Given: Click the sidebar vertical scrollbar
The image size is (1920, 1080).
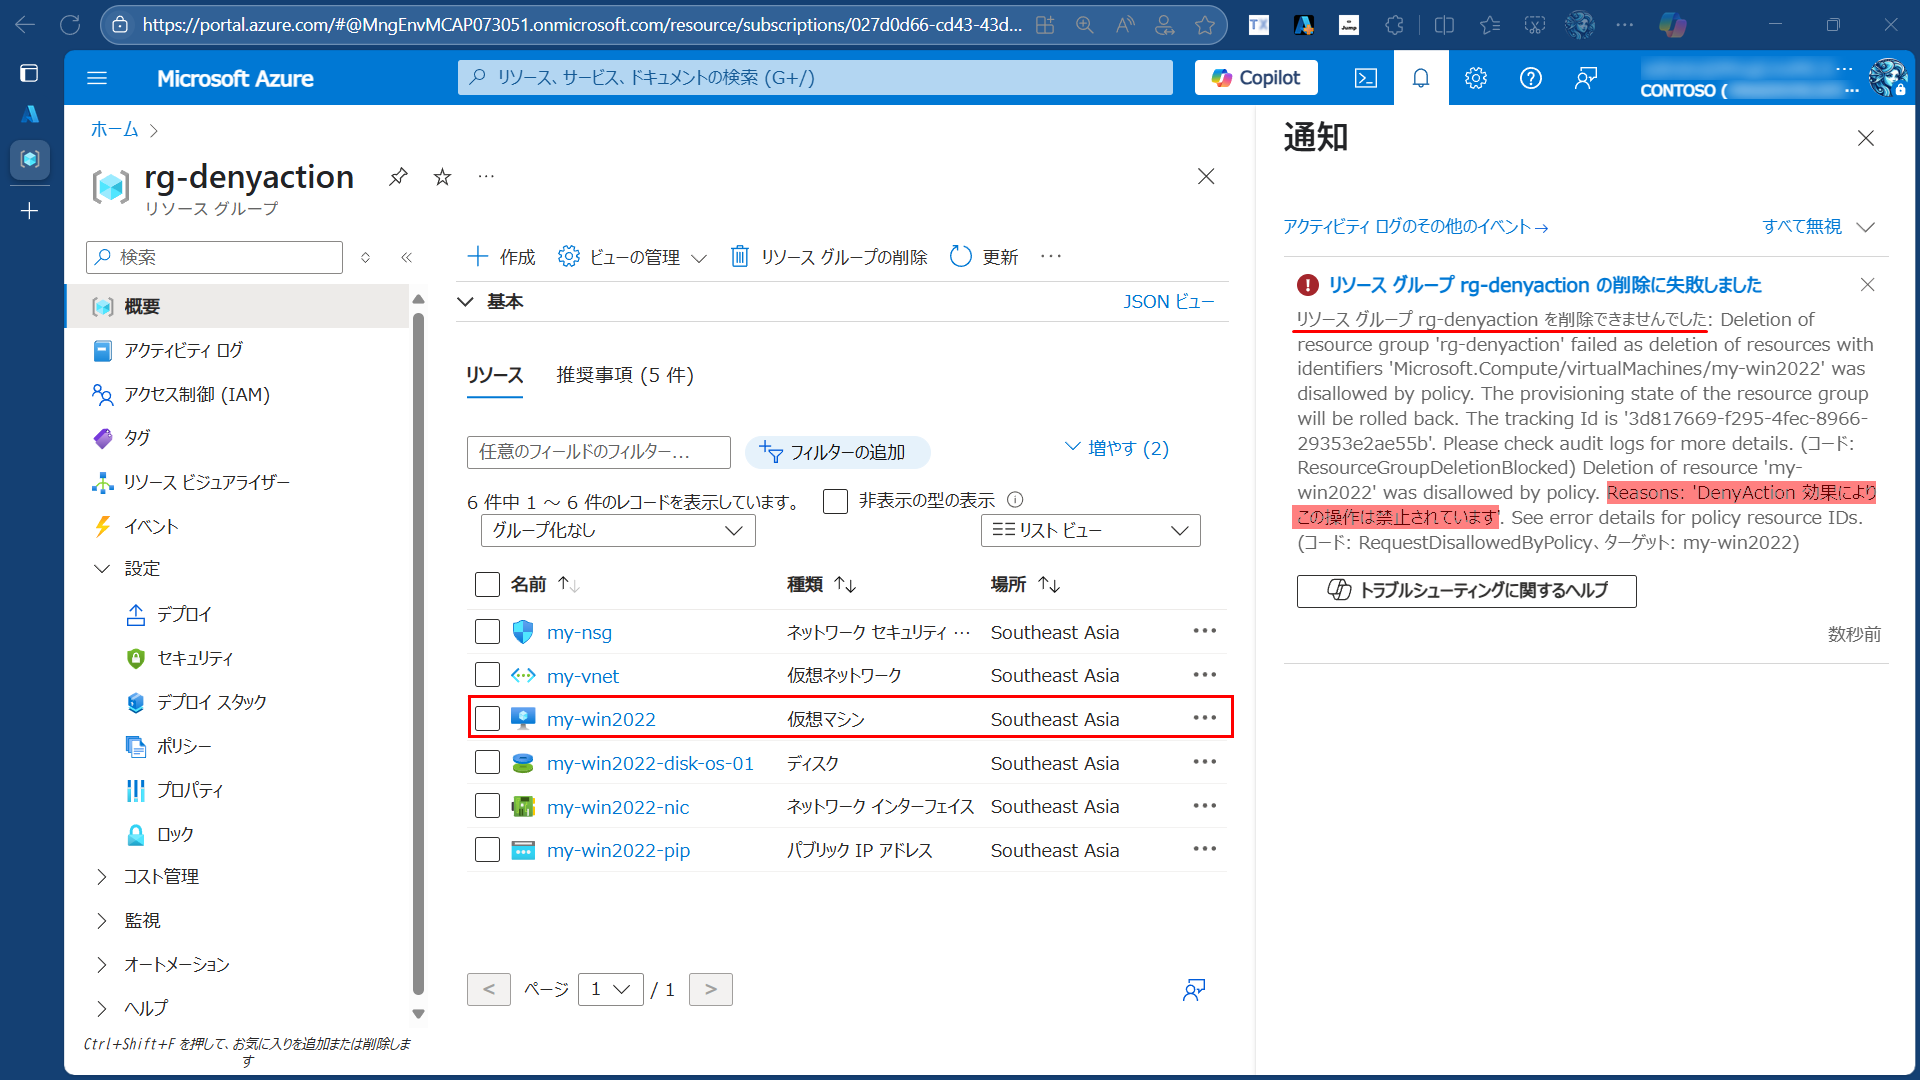Looking at the screenshot, I should [x=418, y=650].
